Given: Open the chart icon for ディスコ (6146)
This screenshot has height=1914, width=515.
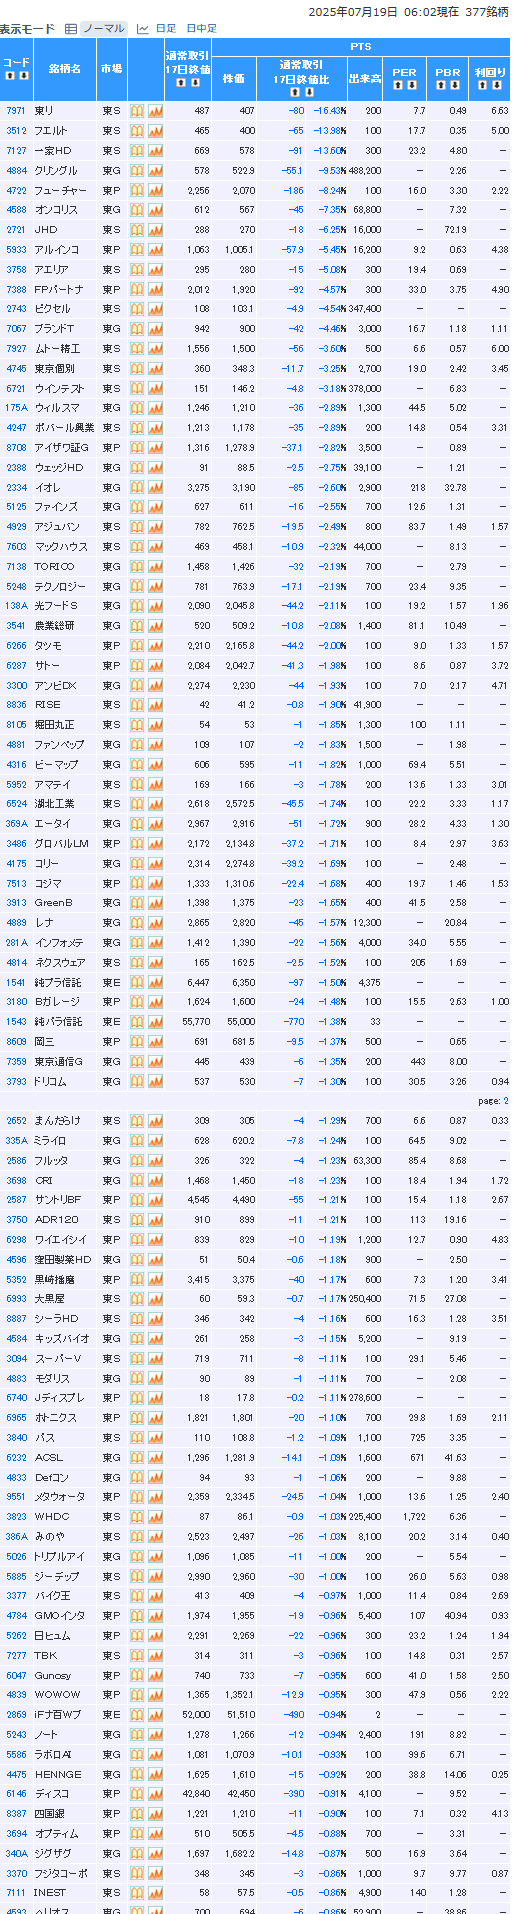Looking at the screenshot, I should click(155, 1793).
